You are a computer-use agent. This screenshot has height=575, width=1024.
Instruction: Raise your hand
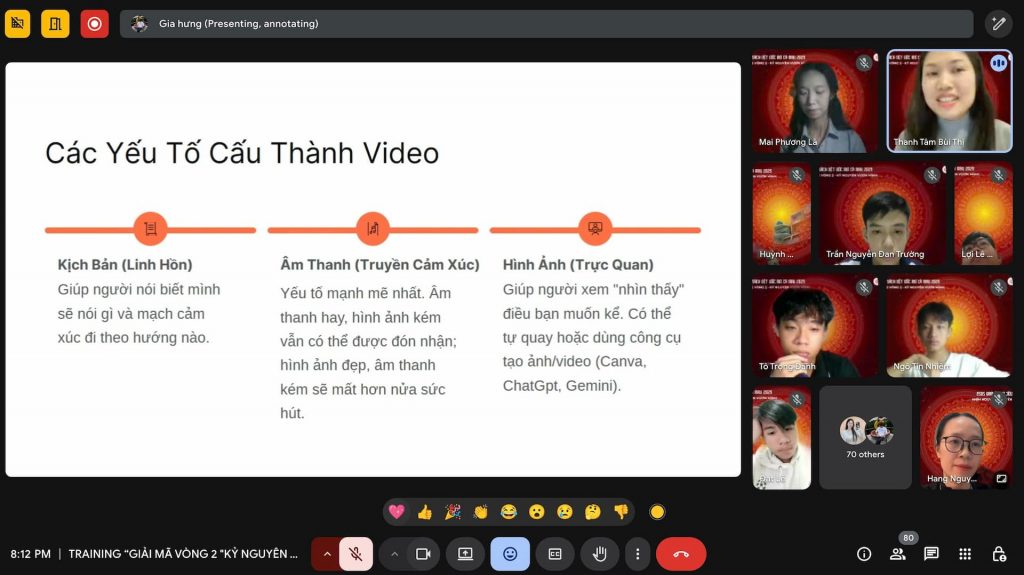(x=600, y=554)
